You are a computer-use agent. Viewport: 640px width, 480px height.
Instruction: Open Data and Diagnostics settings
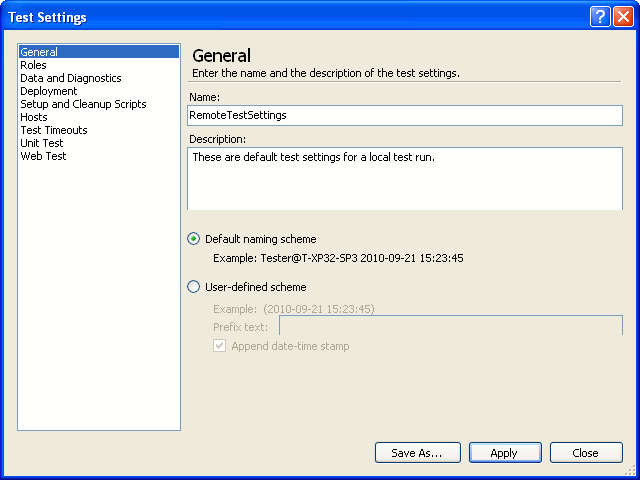[70, 78]
